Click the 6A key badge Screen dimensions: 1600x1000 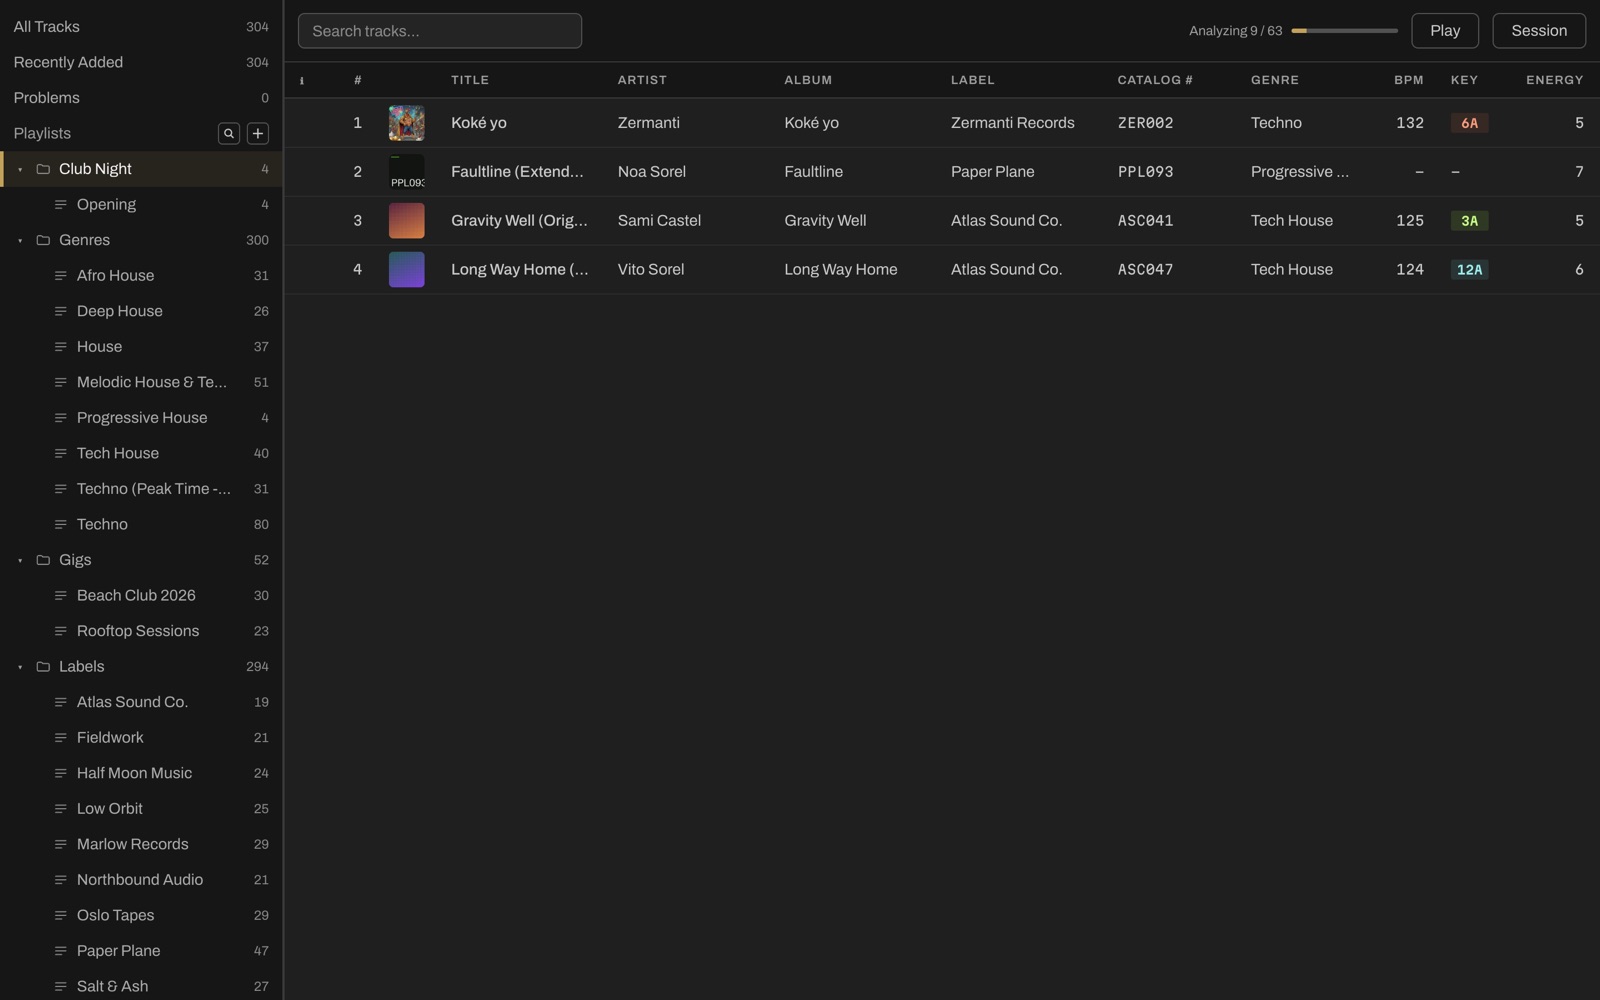pos(1469,123)
